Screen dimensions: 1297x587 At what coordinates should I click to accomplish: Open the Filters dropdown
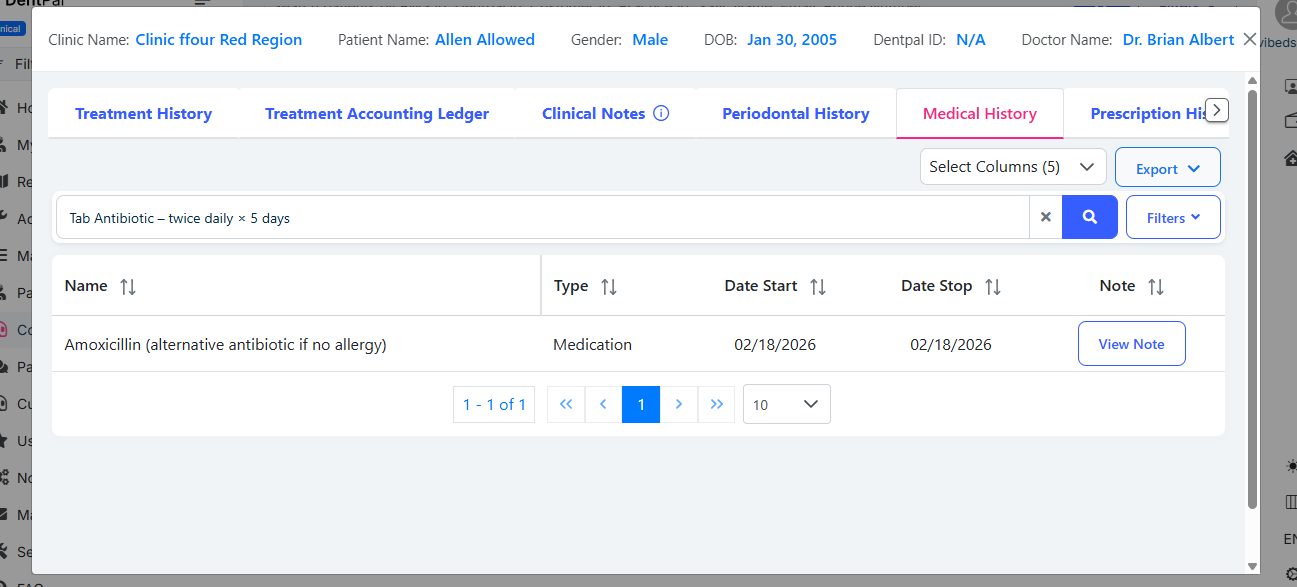click(1172, 217)
